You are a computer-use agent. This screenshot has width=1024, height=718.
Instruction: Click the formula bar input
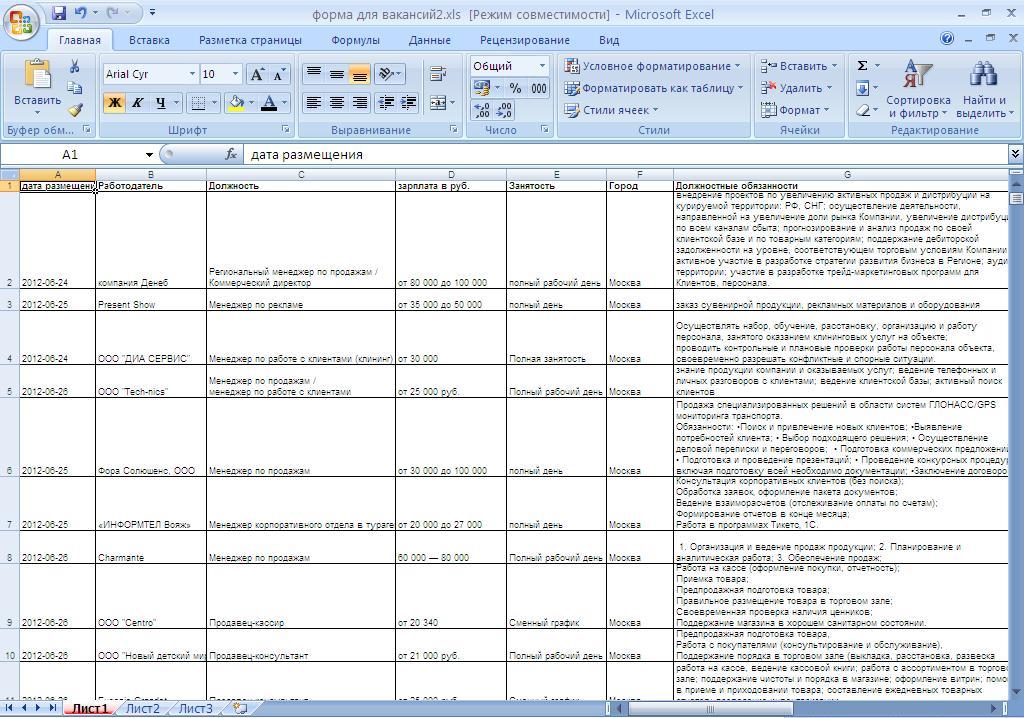626,154
